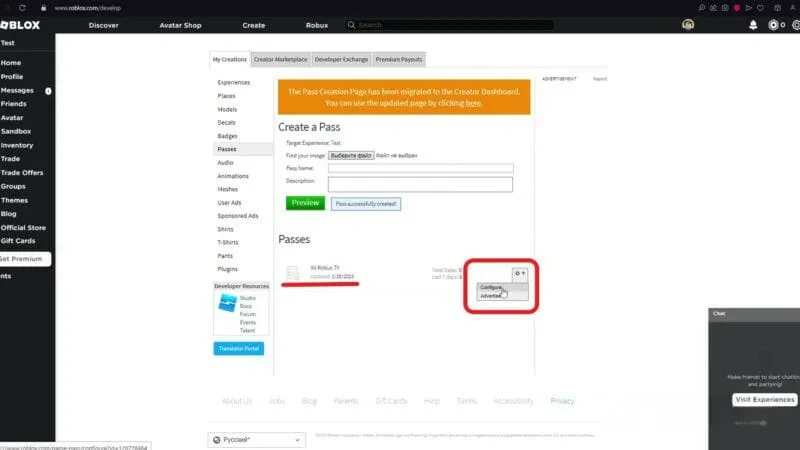Click the browser cube extensions icon

[777, 8]
